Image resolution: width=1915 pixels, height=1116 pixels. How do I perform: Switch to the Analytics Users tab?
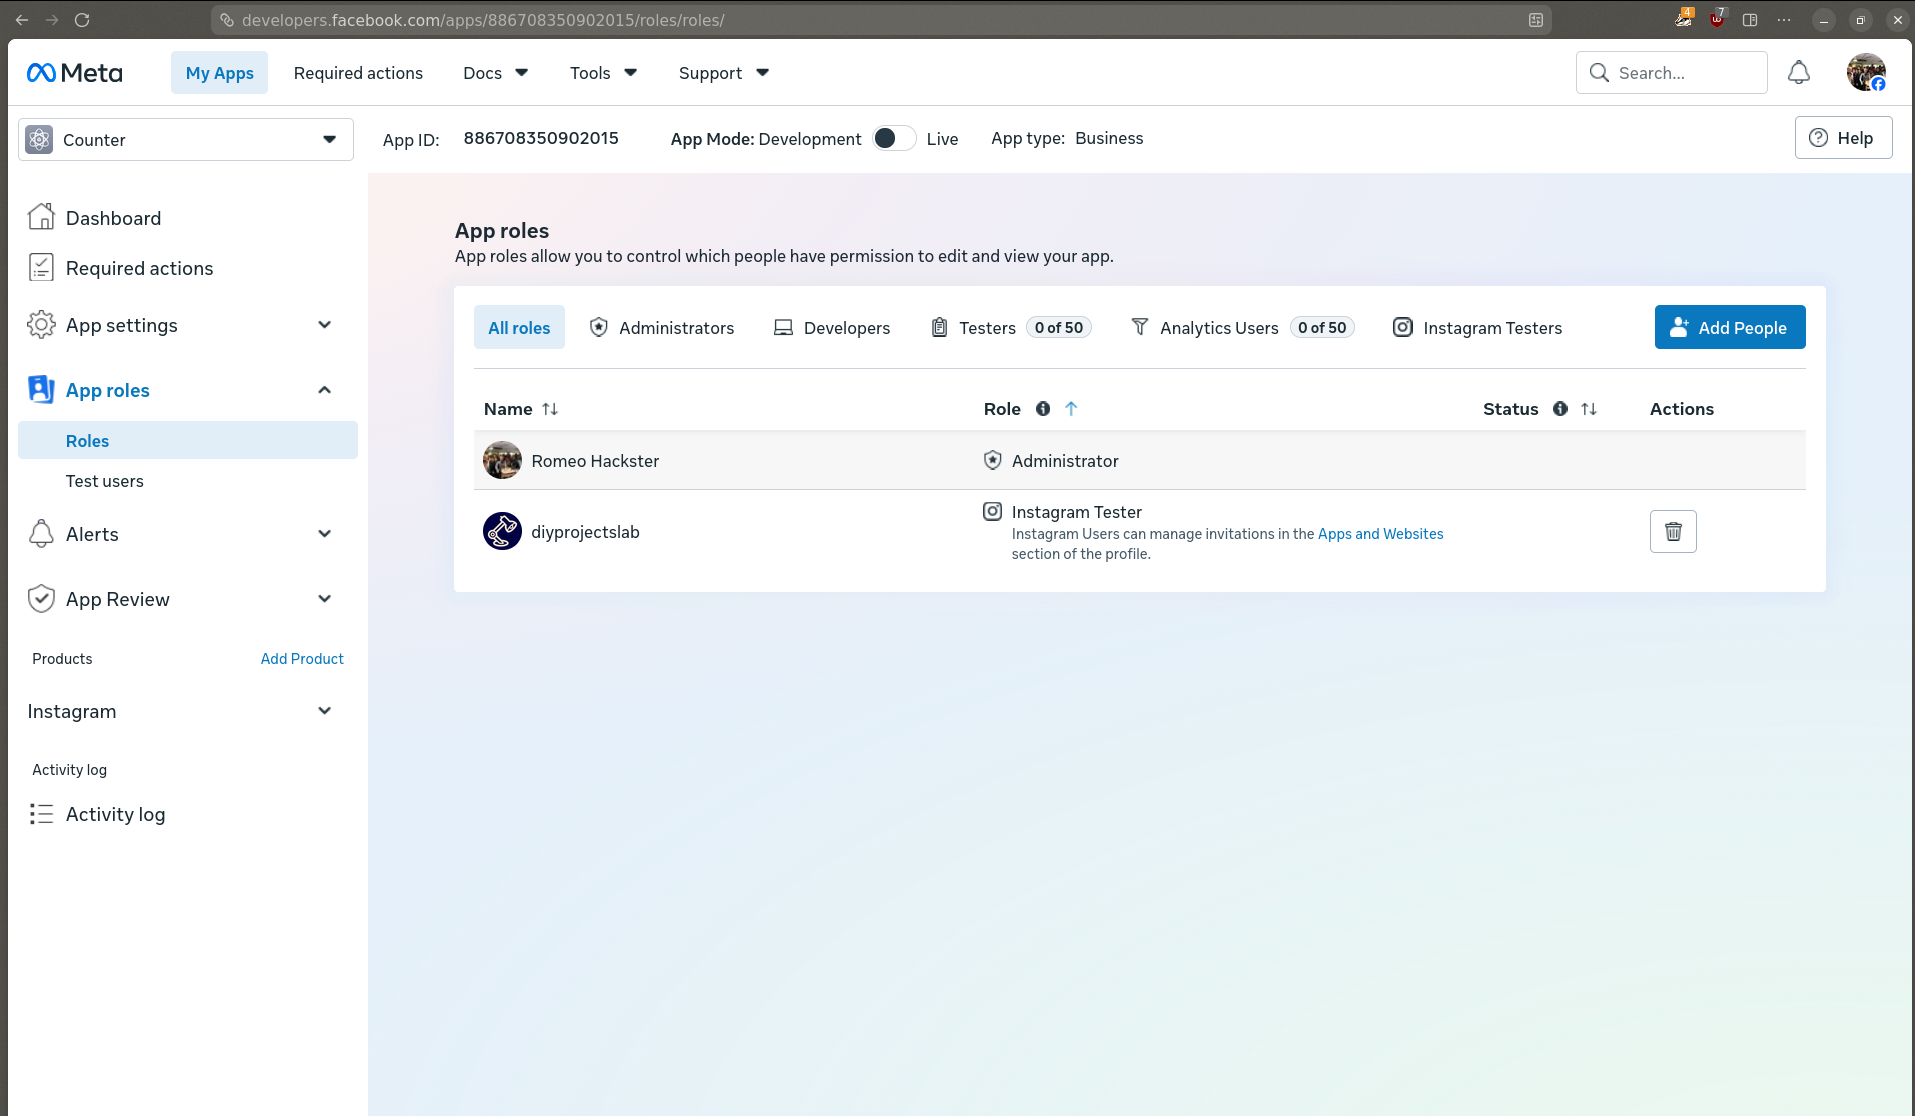pyautogui.click(x=1242, y=327)
